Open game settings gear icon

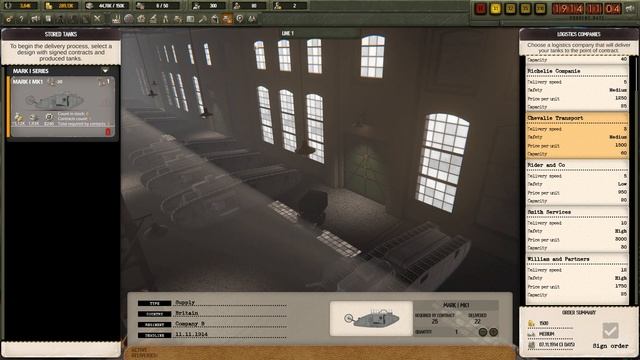coord(9,19)
